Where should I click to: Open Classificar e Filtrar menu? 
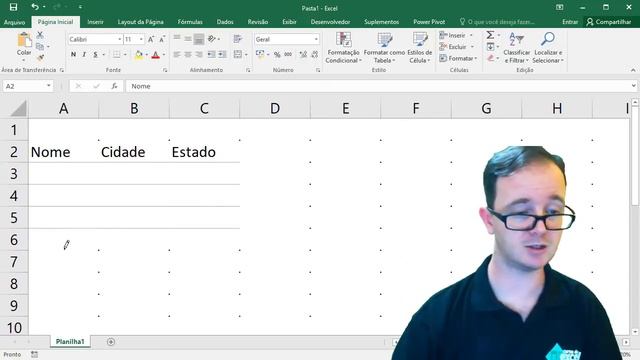[516, 48]
